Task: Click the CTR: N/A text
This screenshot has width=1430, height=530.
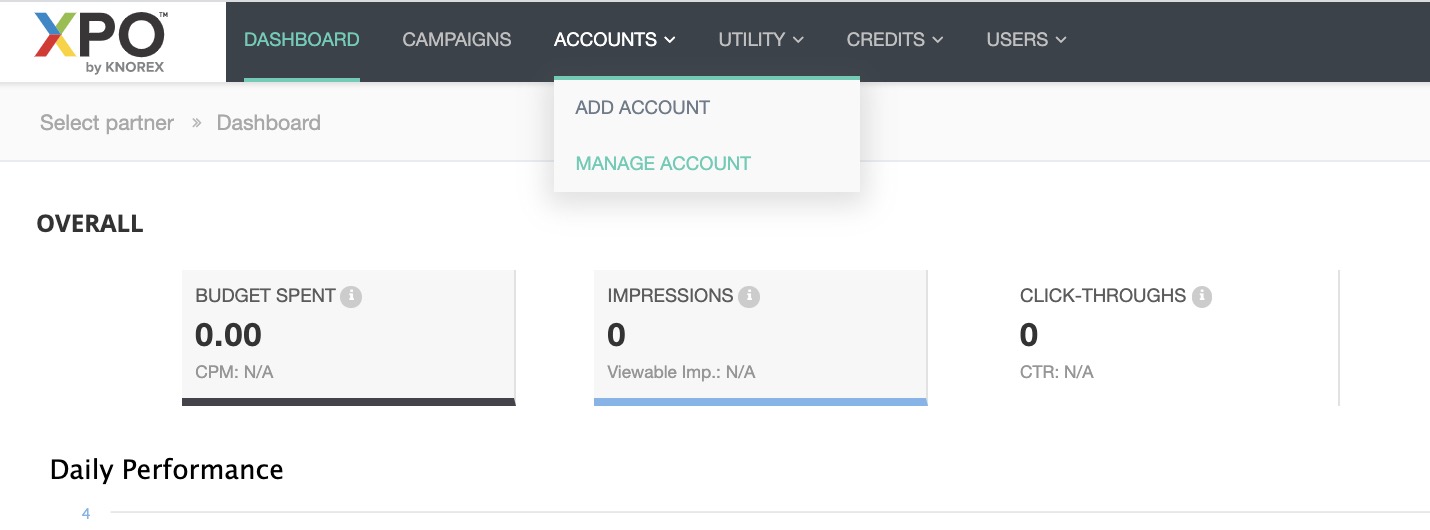Action: click(1057, 372)
